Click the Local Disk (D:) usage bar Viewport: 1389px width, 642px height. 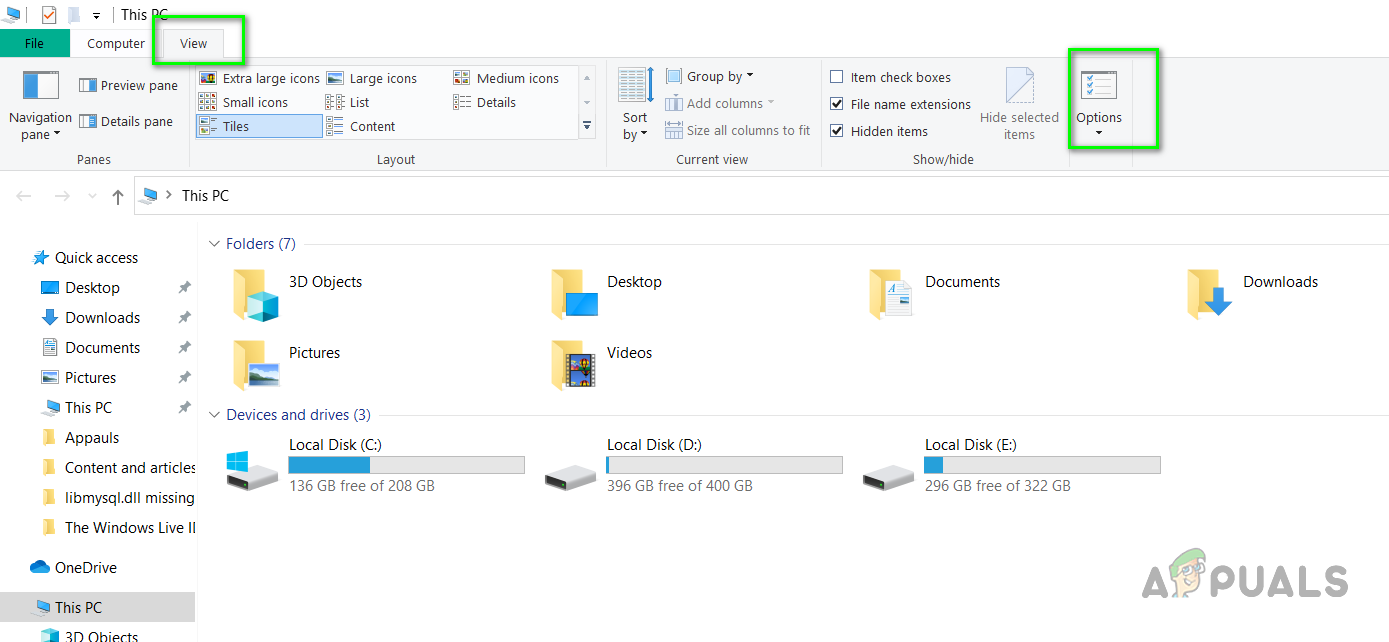click(724, 465)
